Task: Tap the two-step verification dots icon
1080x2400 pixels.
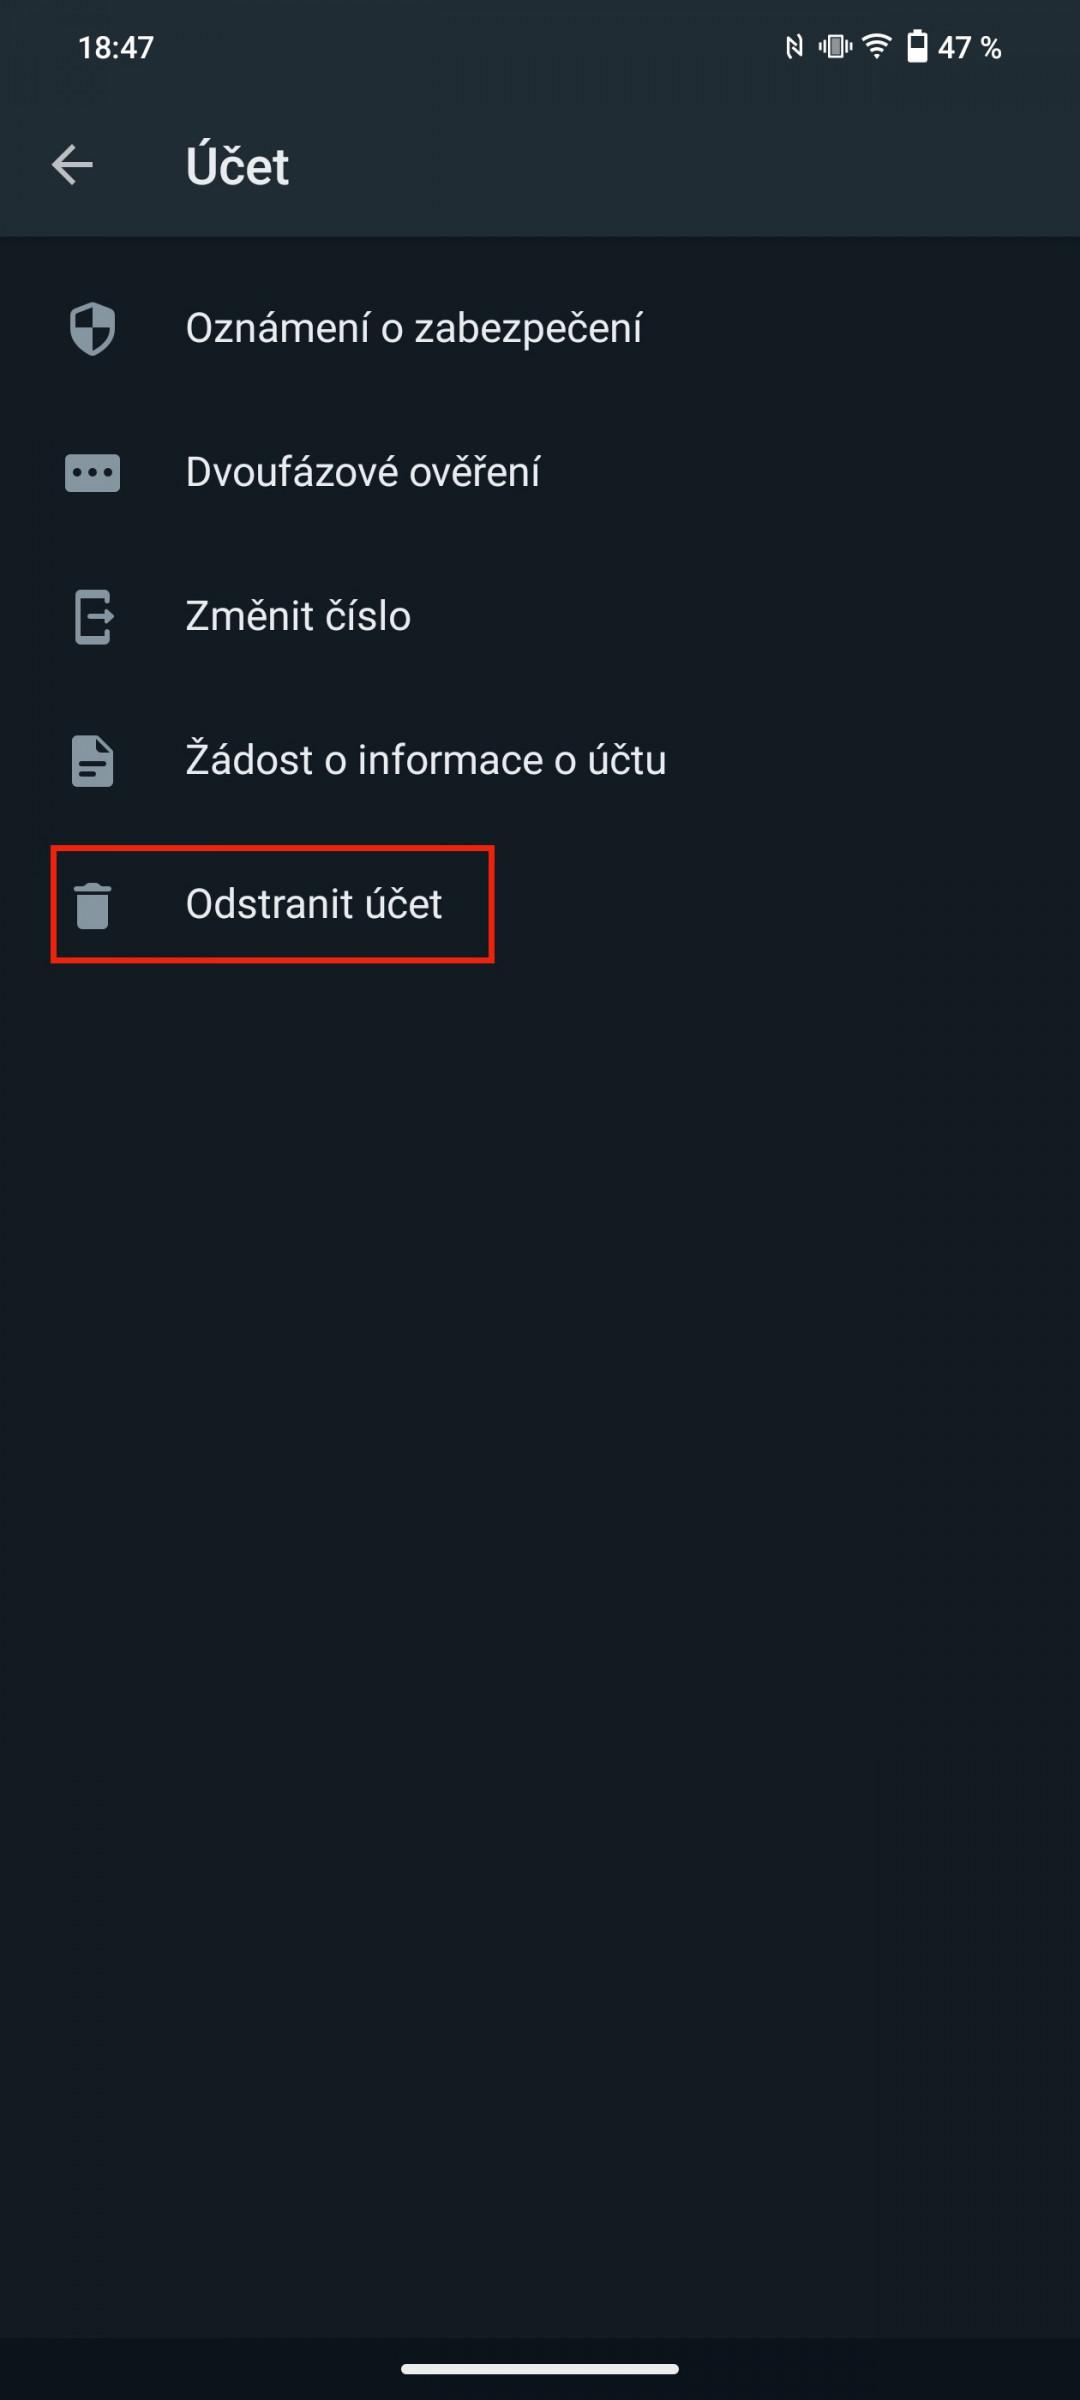Action: pyautogui.click(x=92, y=472)
